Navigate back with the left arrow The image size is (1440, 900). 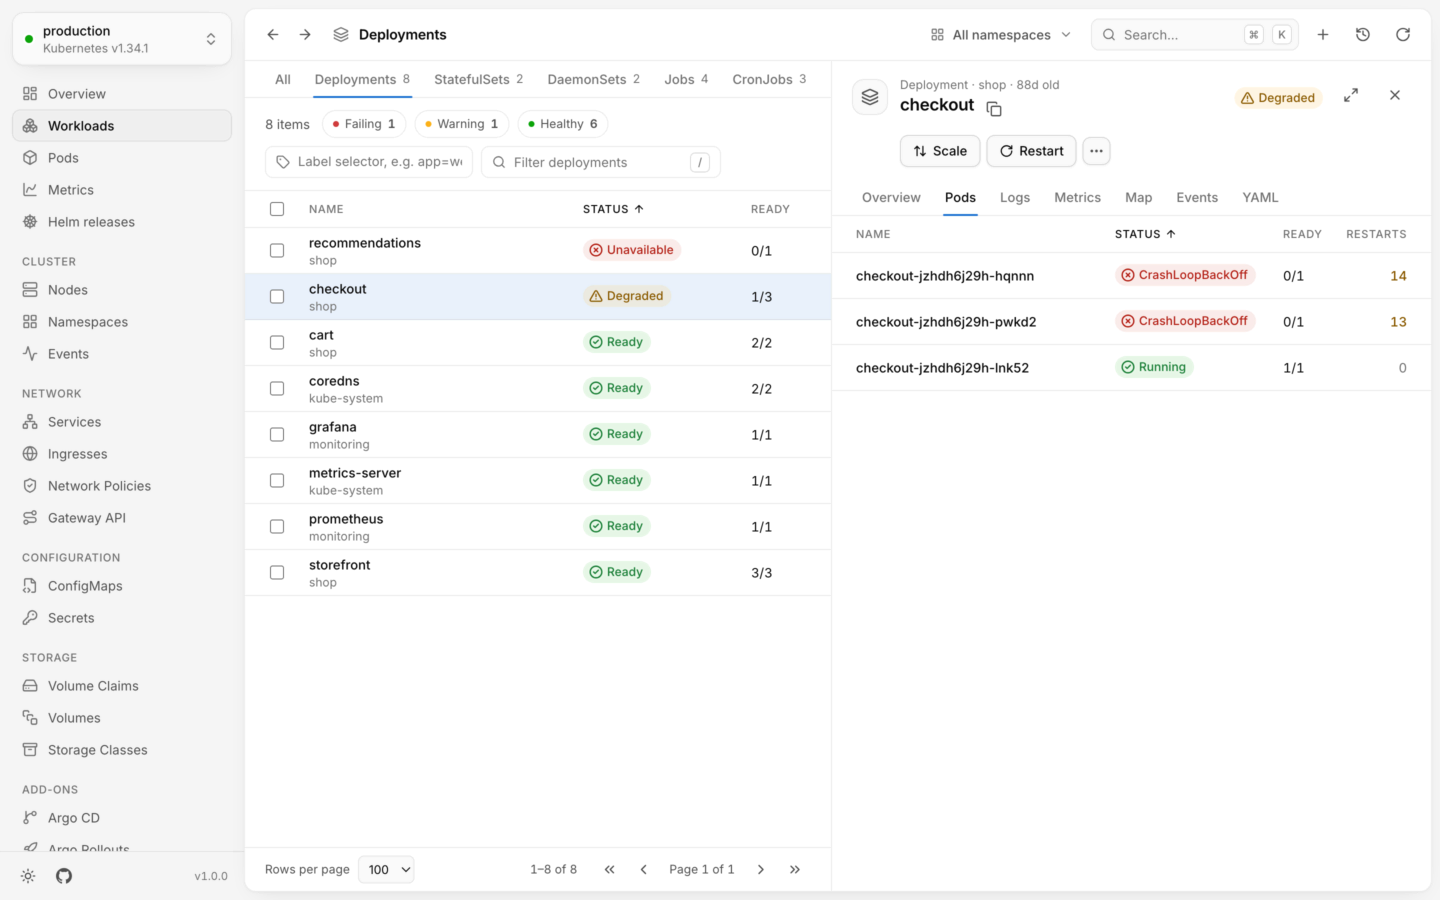pos(273,35)
